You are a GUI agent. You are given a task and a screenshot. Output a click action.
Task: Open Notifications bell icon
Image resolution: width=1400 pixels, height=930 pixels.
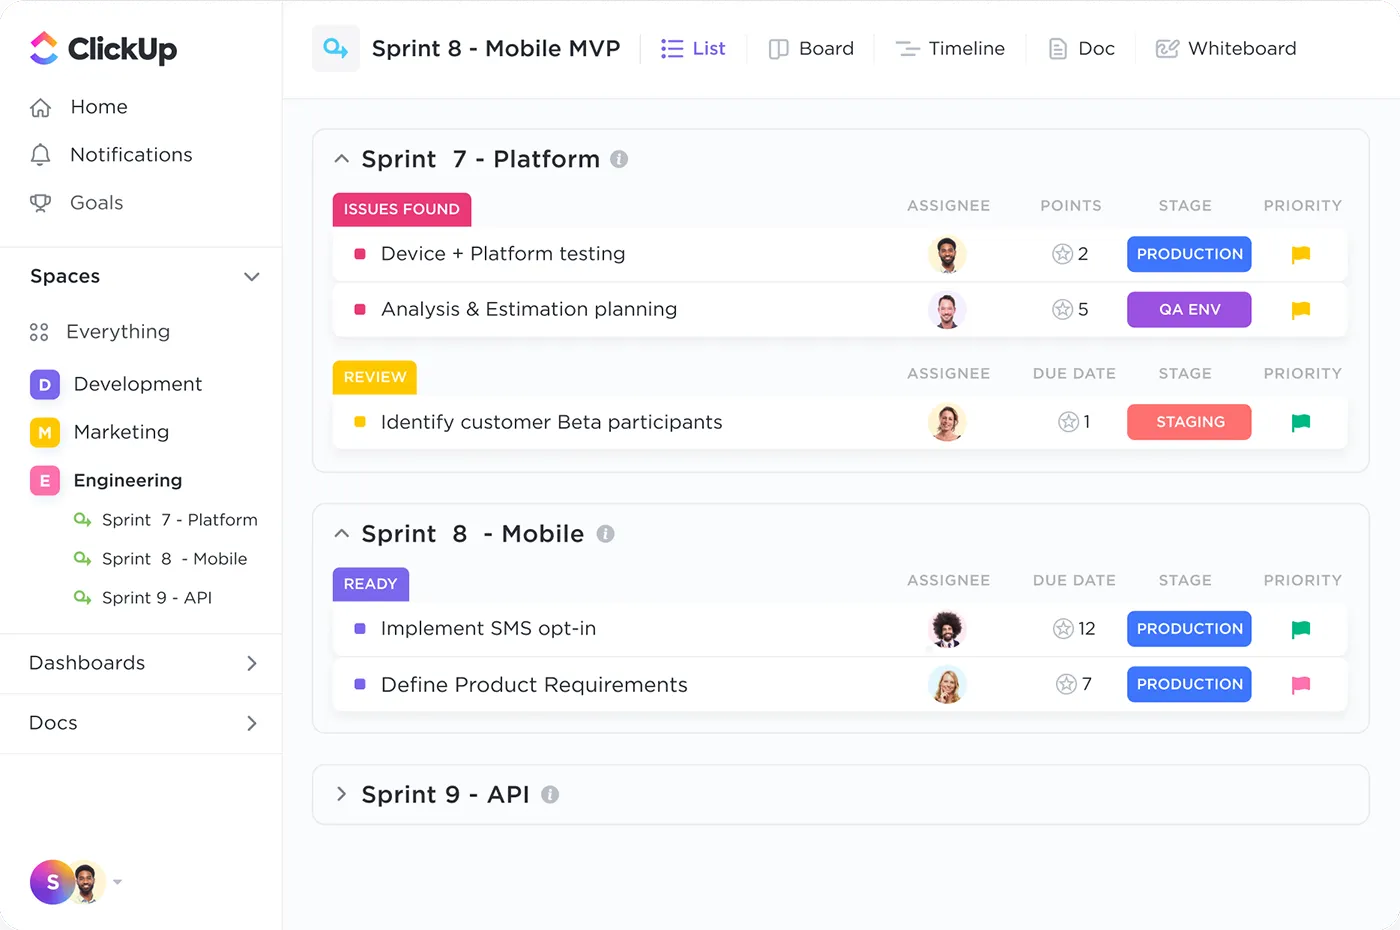(x=40, y=155)
